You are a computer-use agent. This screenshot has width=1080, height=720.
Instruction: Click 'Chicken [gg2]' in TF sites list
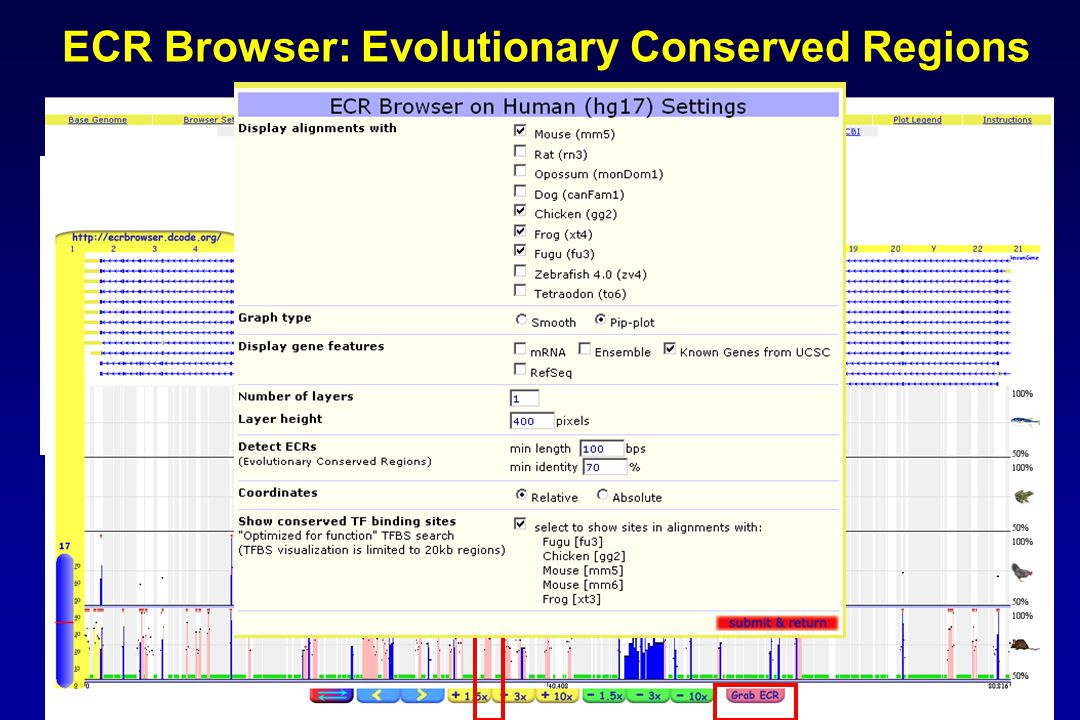(x=583, y=556)
